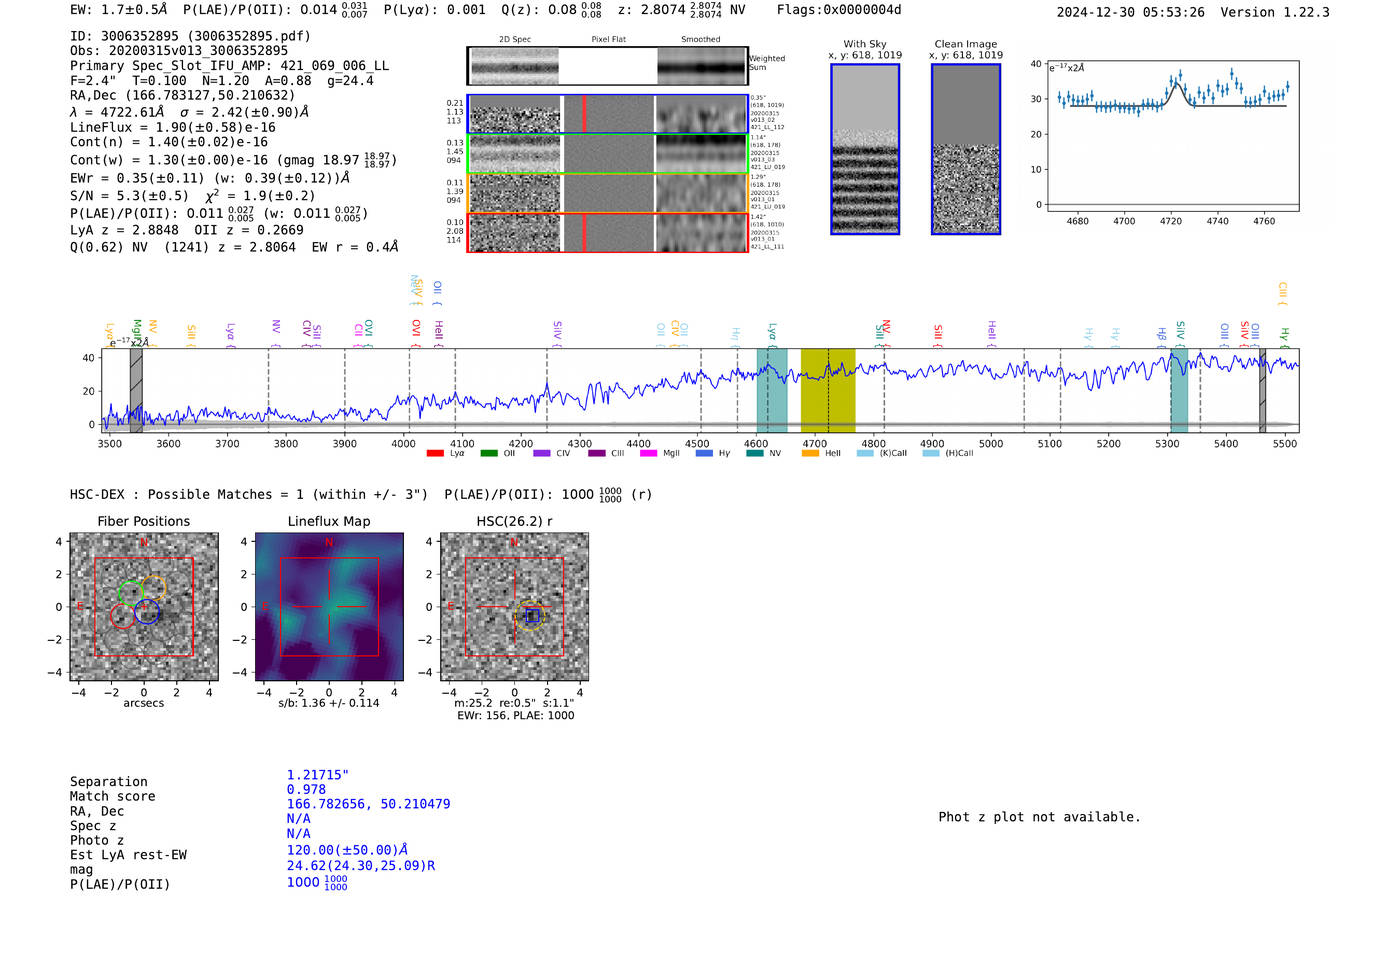The width and height of the screenshot is (1400, 953).
Task: Click the Q(0.62) NV (1241) line
Action: click(234, 247)
